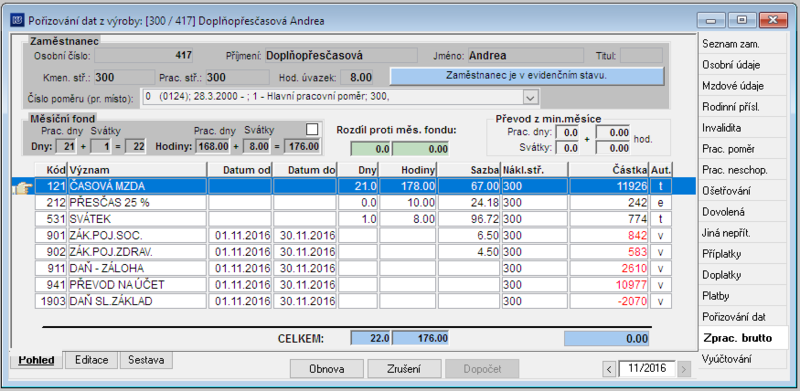This screenshot has height=391, width=800.
Task: Click the Obnova button
Action: point(327,369)
